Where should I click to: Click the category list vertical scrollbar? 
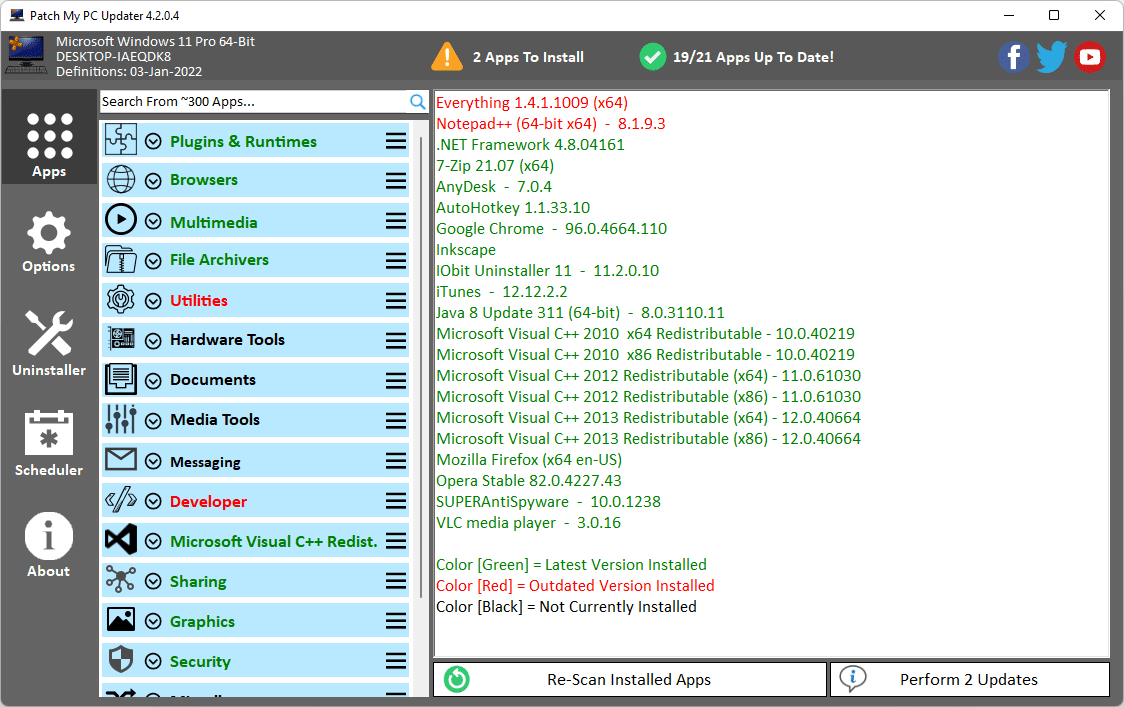tap(421, 366)
